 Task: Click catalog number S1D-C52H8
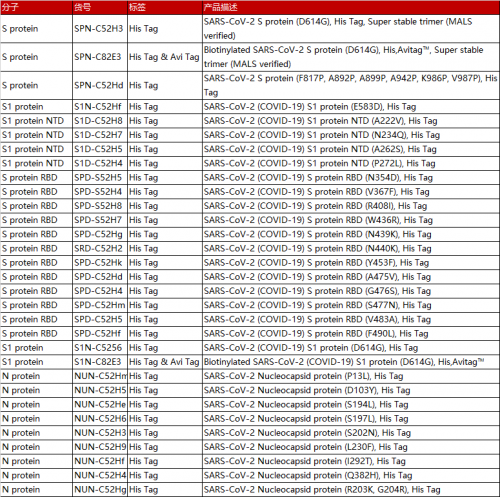[98, 121]
